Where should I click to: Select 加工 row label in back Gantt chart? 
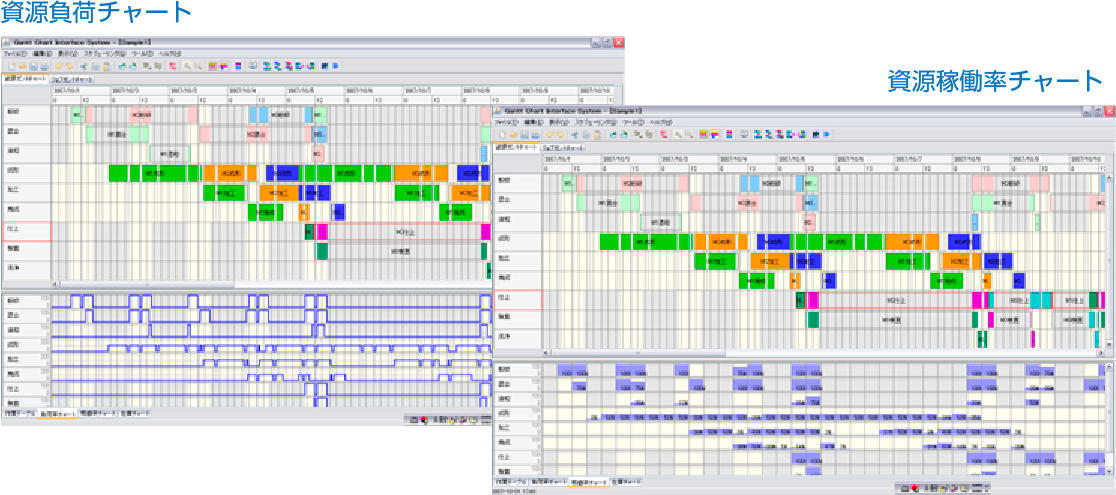(x=26, y=191)
